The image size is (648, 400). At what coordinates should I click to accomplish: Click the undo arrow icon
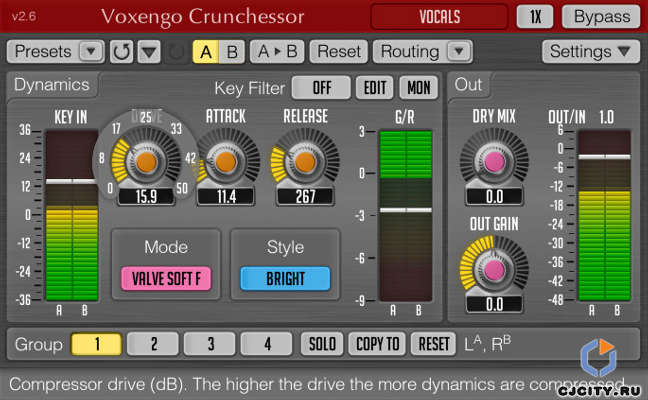(x=122, y=52)
